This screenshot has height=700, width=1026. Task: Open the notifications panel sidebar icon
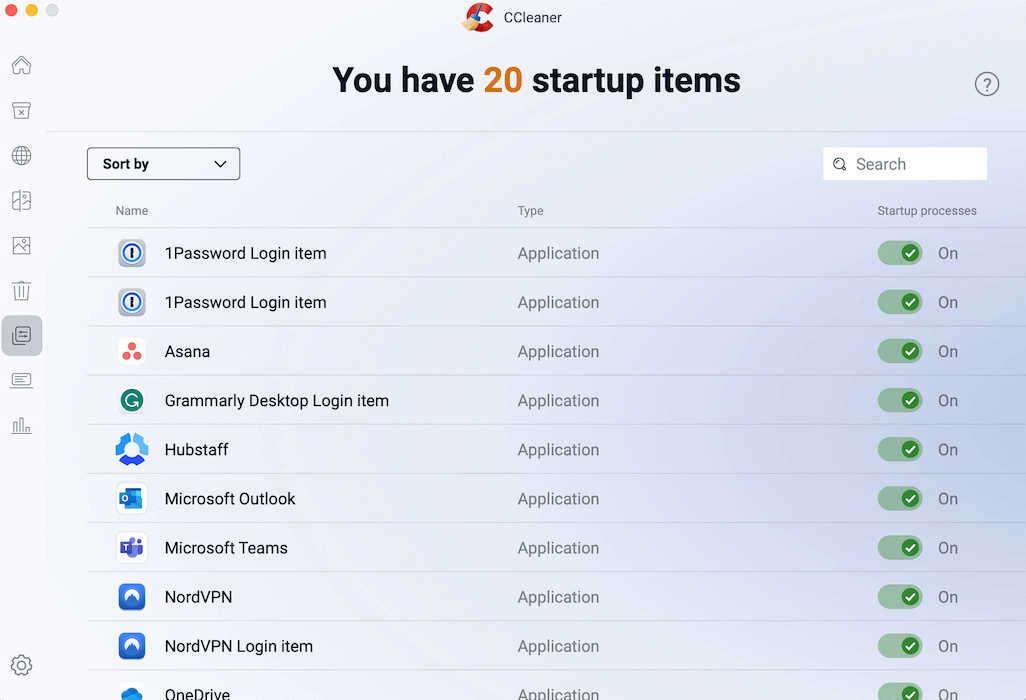click(x=21, y=380)
